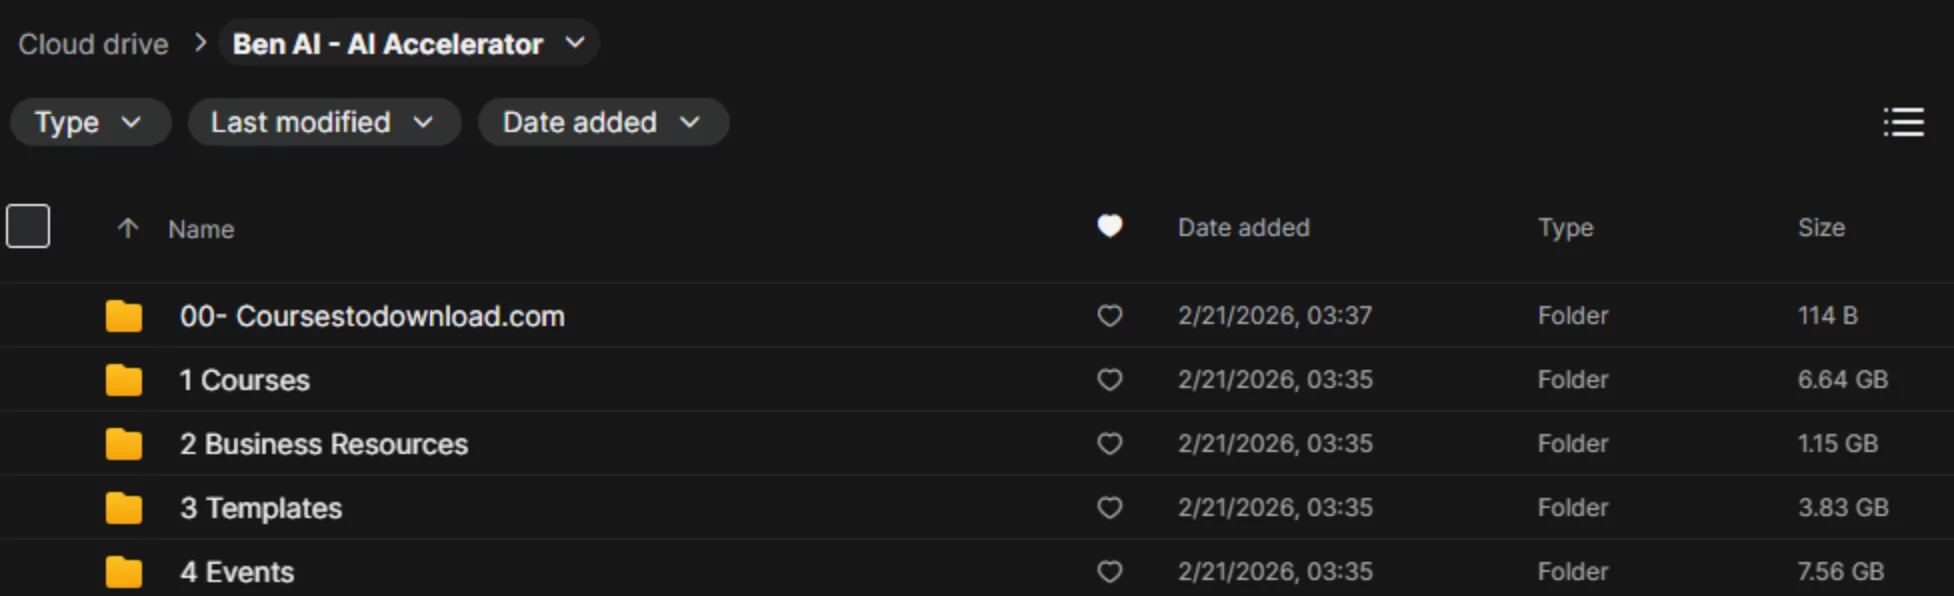Go to Cloud drive breadcrumb
Screen dimensions: 1954x596
tap(93, 44)
